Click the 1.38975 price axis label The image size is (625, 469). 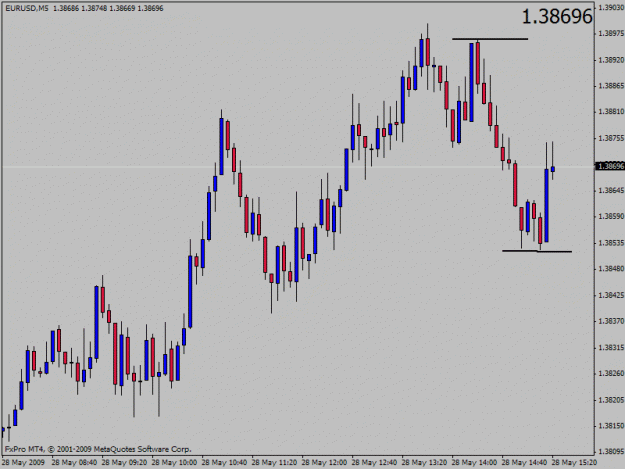[x=611, y=33]
